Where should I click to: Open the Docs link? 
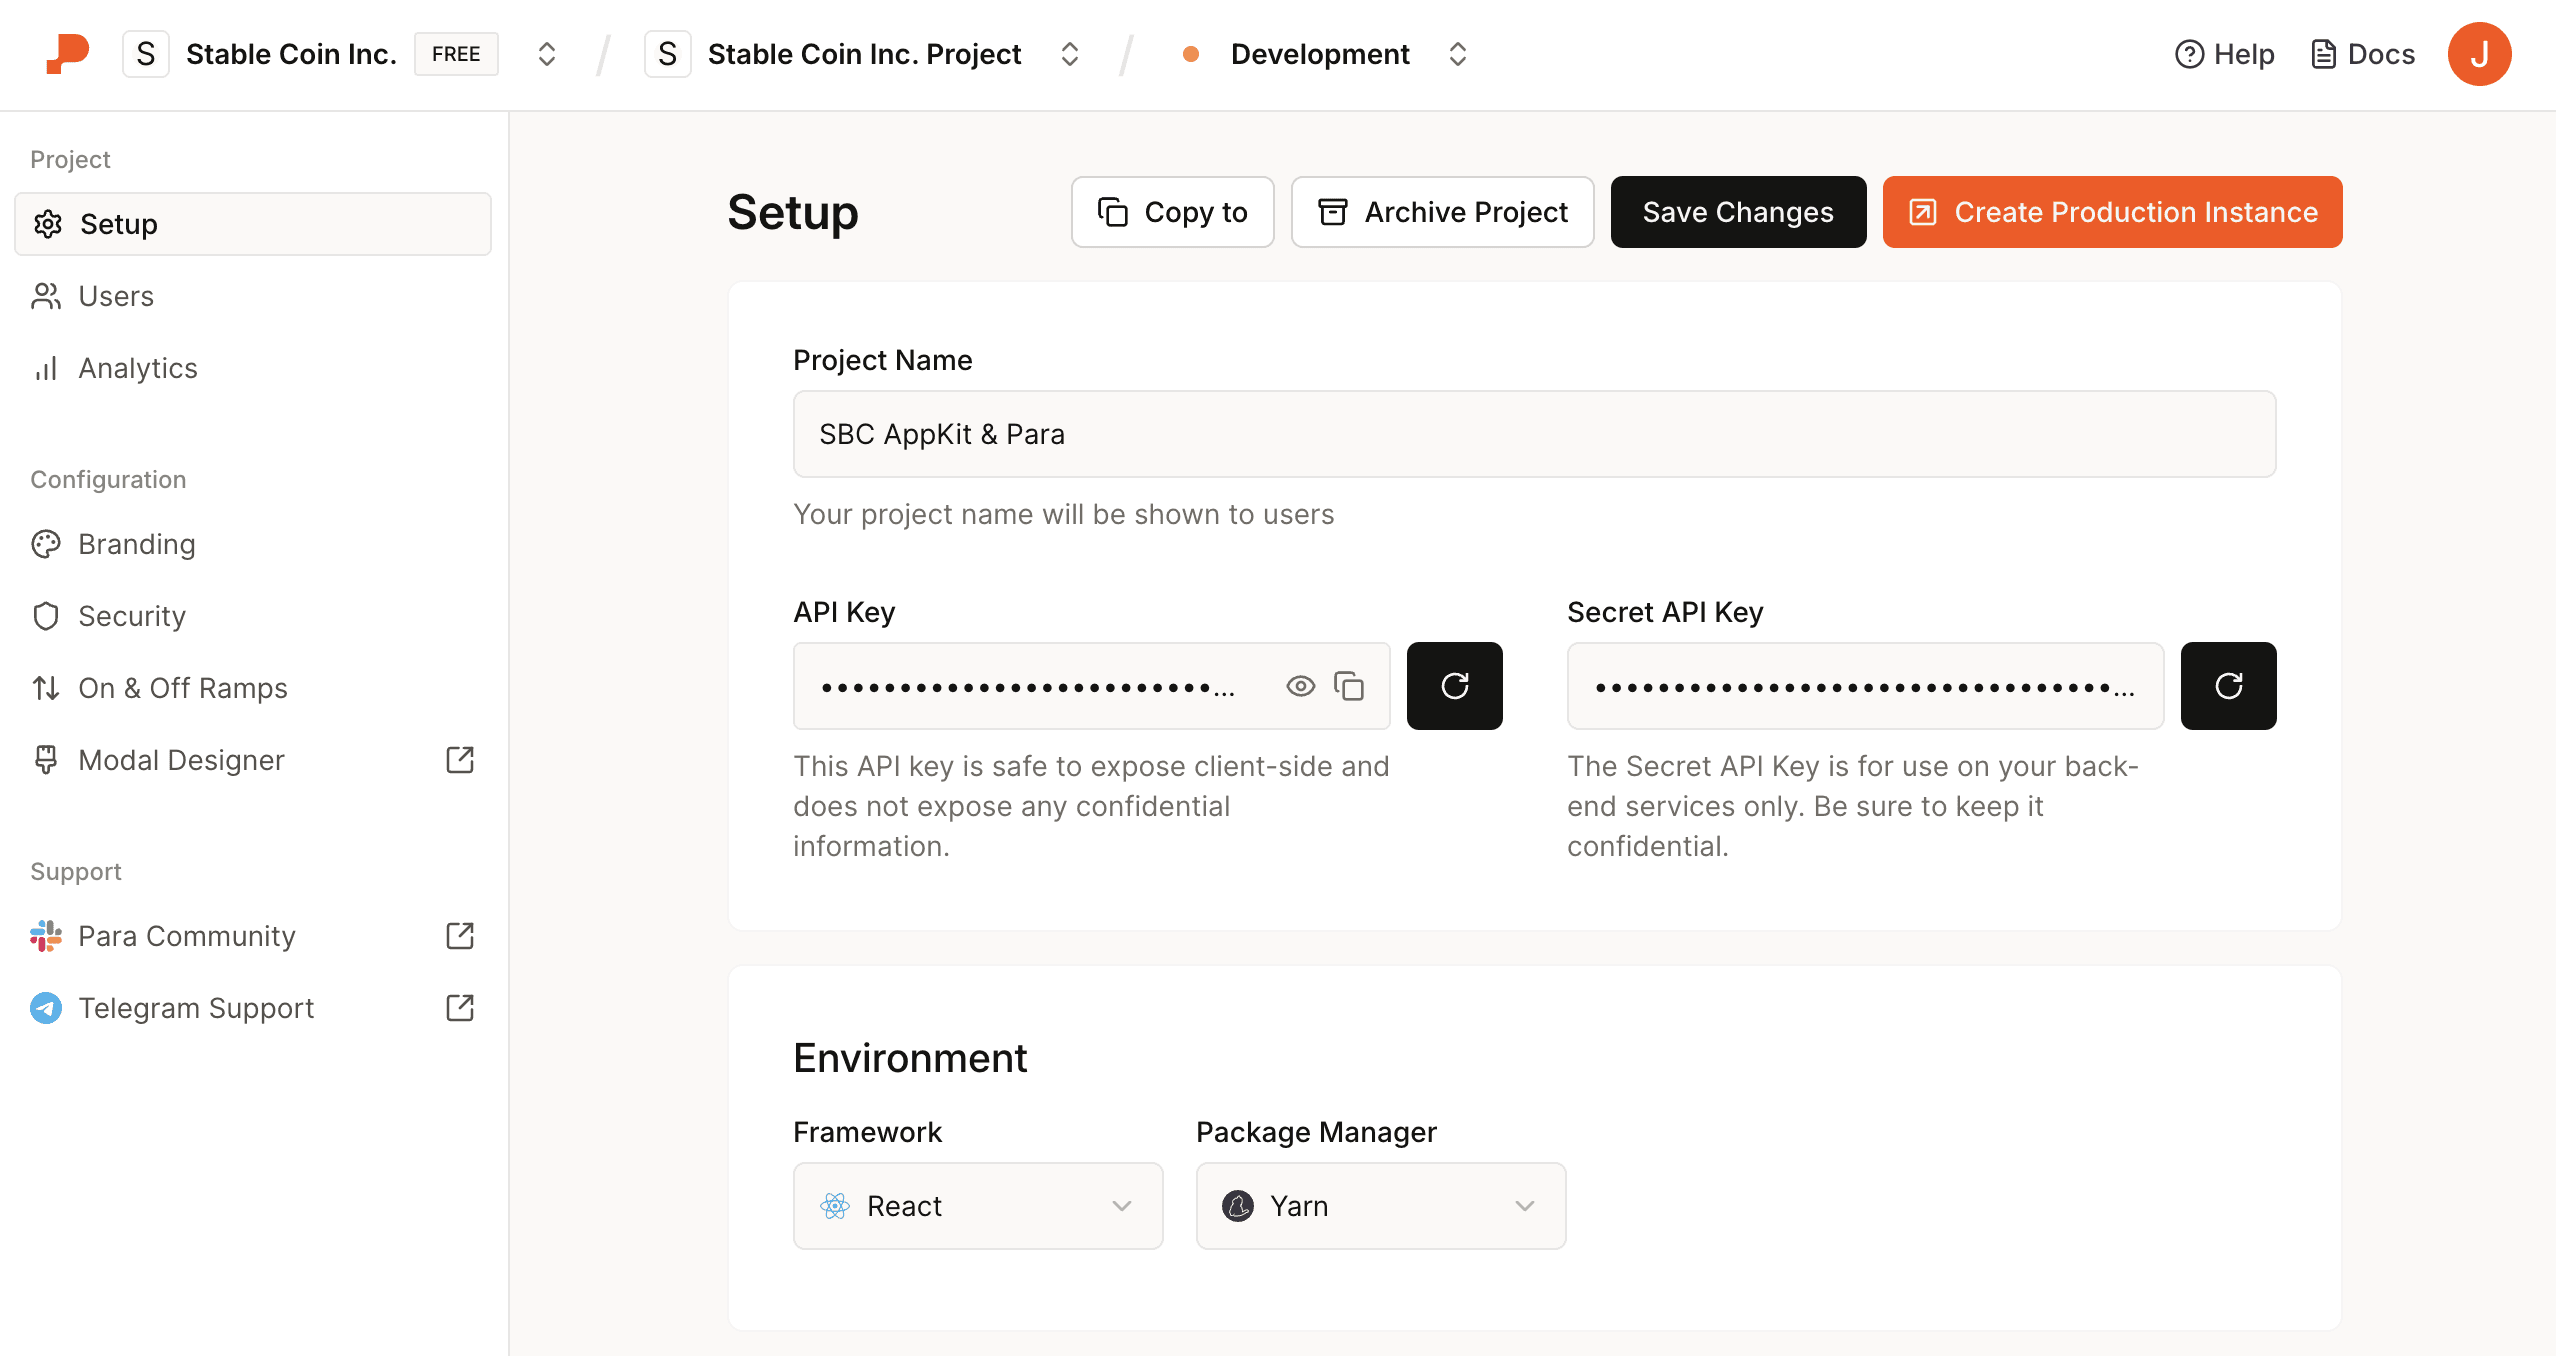click(2362, 54)
